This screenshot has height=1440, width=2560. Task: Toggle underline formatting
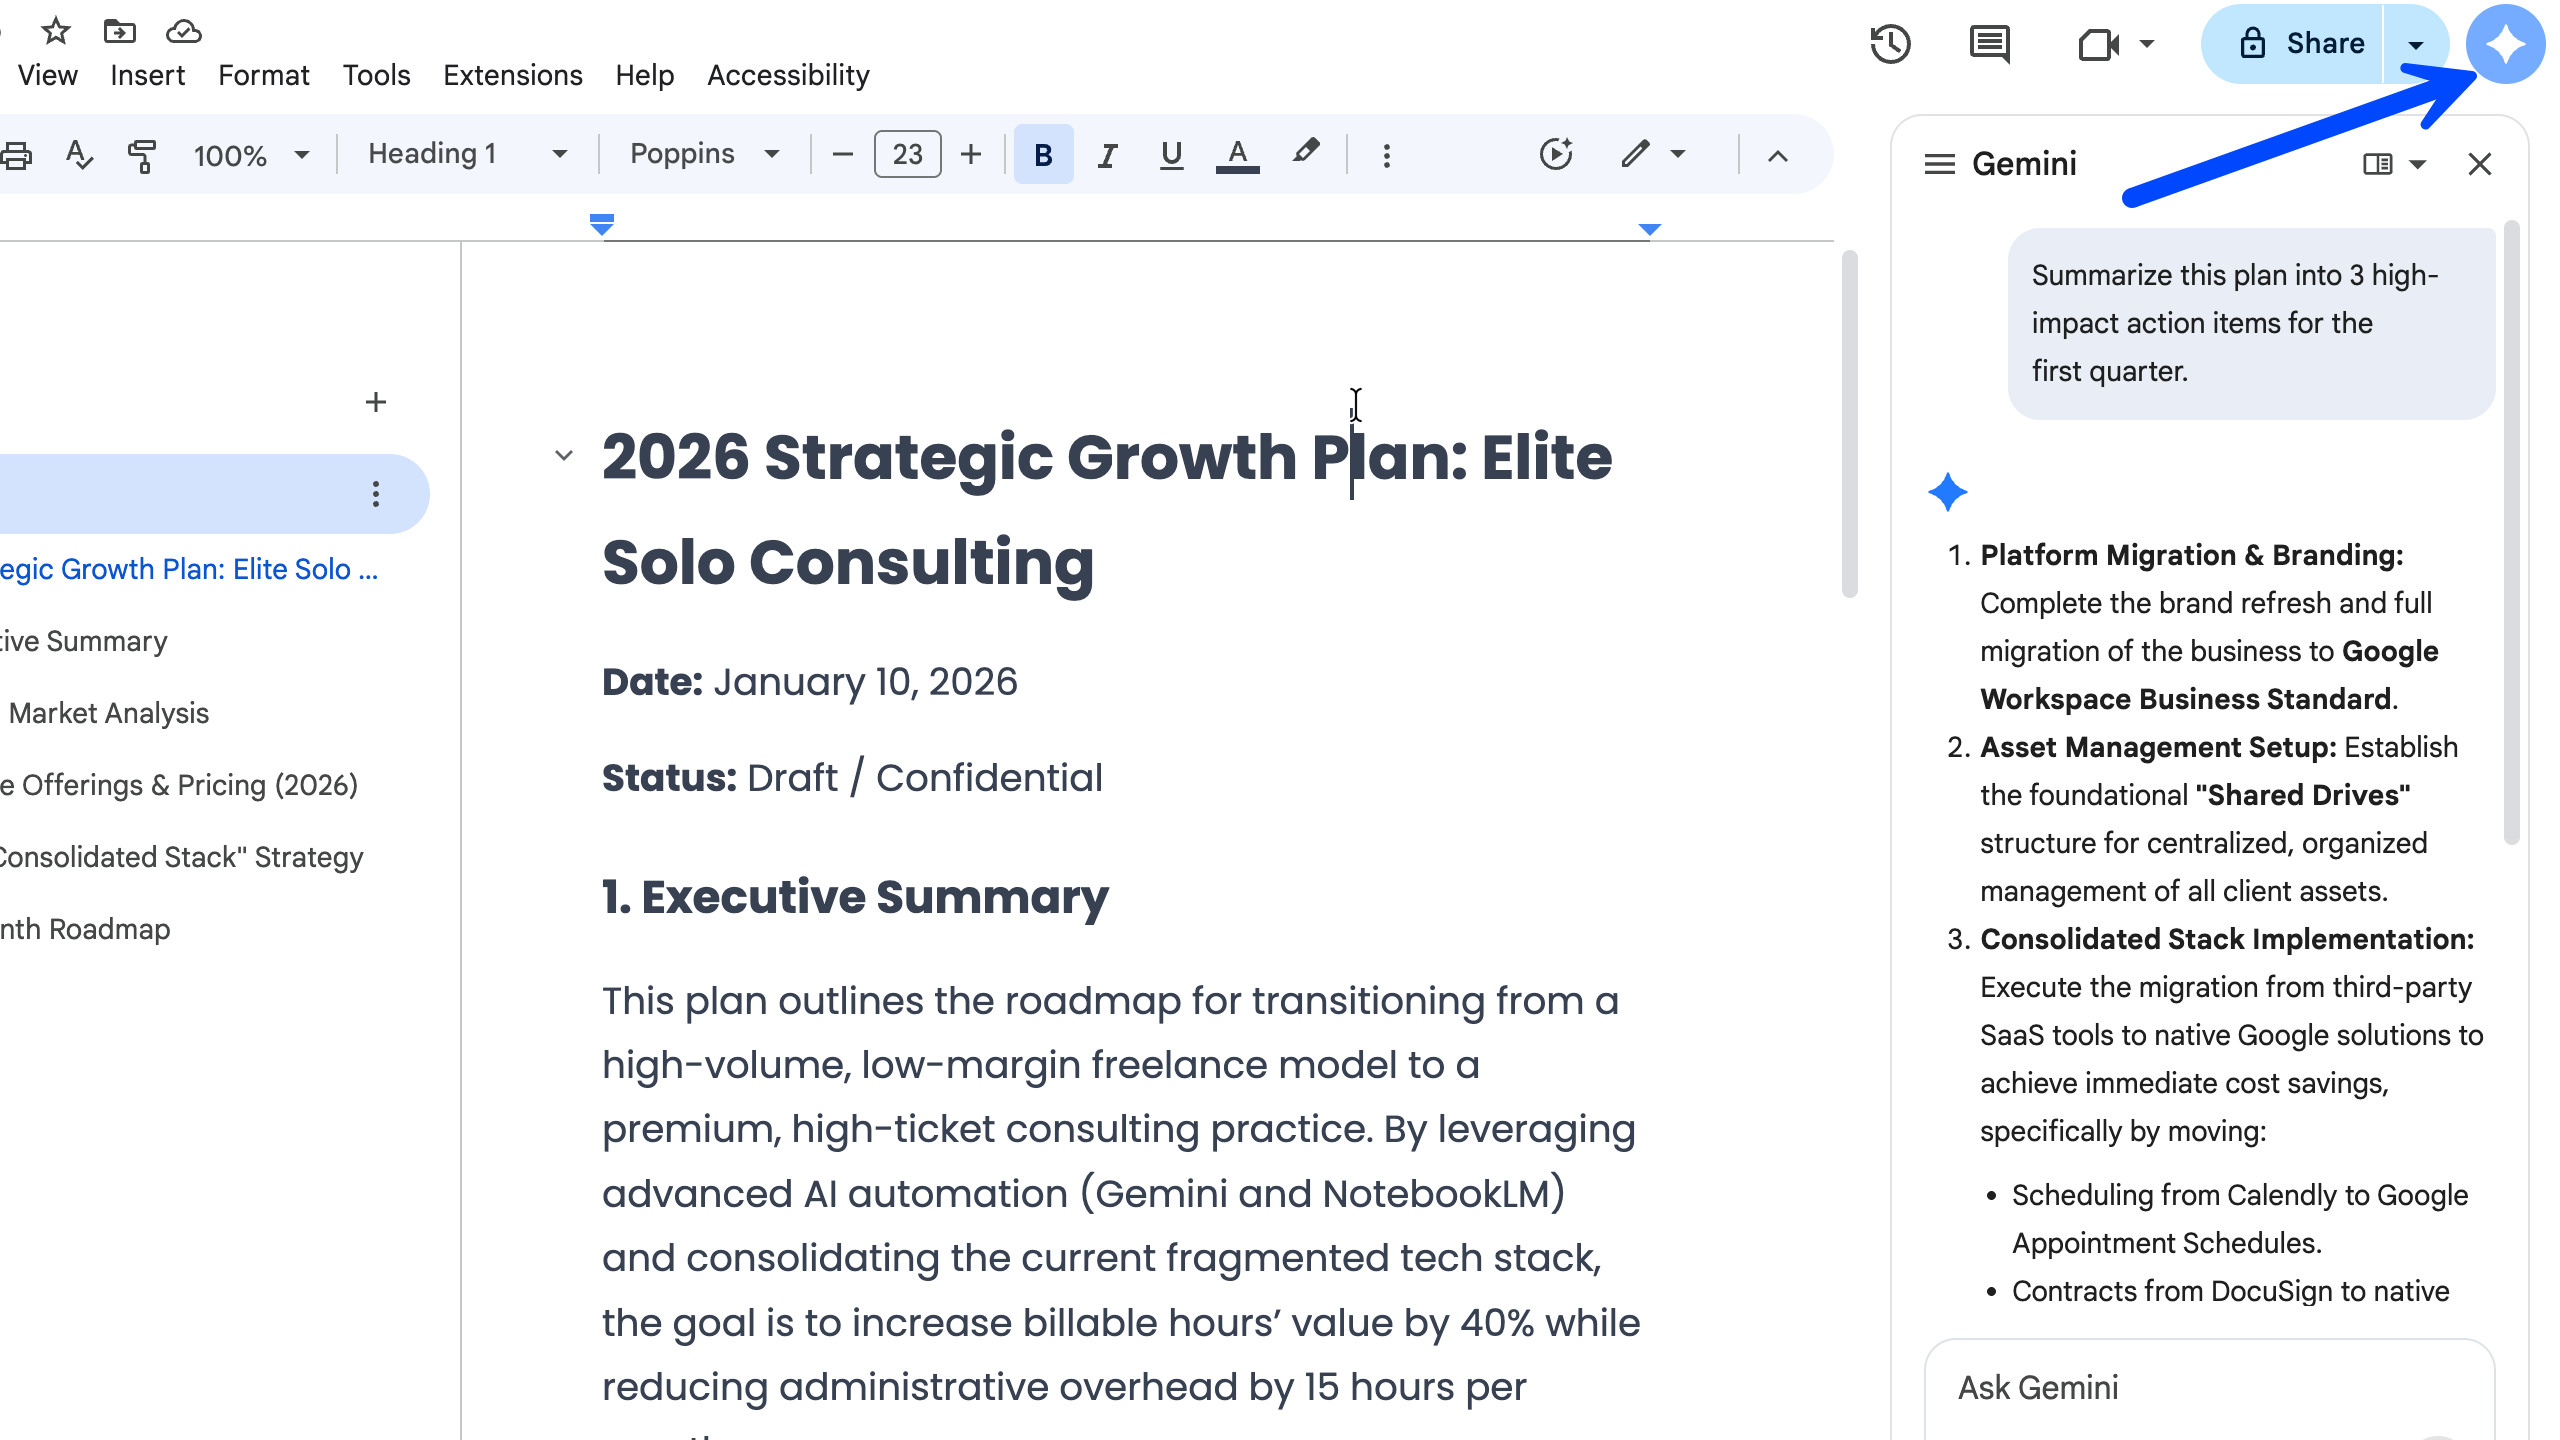pos(1171,155)
